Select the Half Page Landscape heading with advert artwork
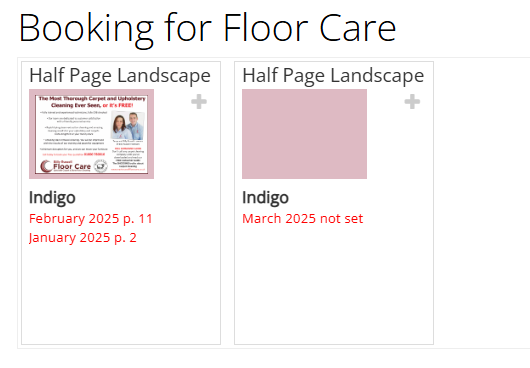The width and height of the screenshot is (530, 368). coord(120,75)
